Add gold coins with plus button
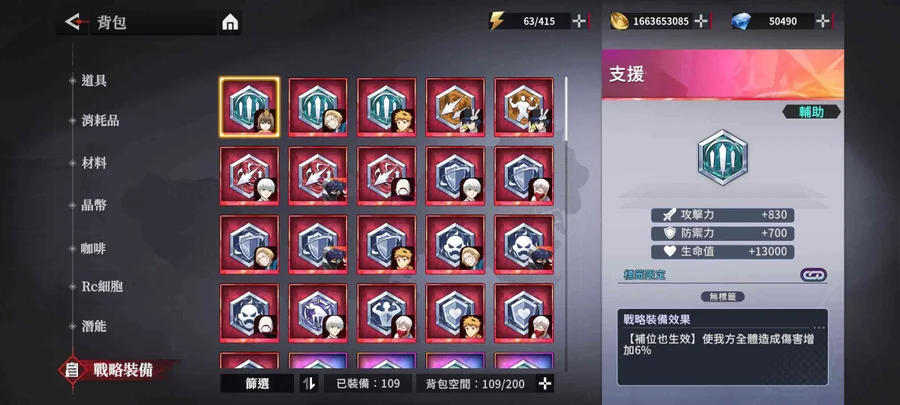The image size is (900, 405). [x=701, y=21]
